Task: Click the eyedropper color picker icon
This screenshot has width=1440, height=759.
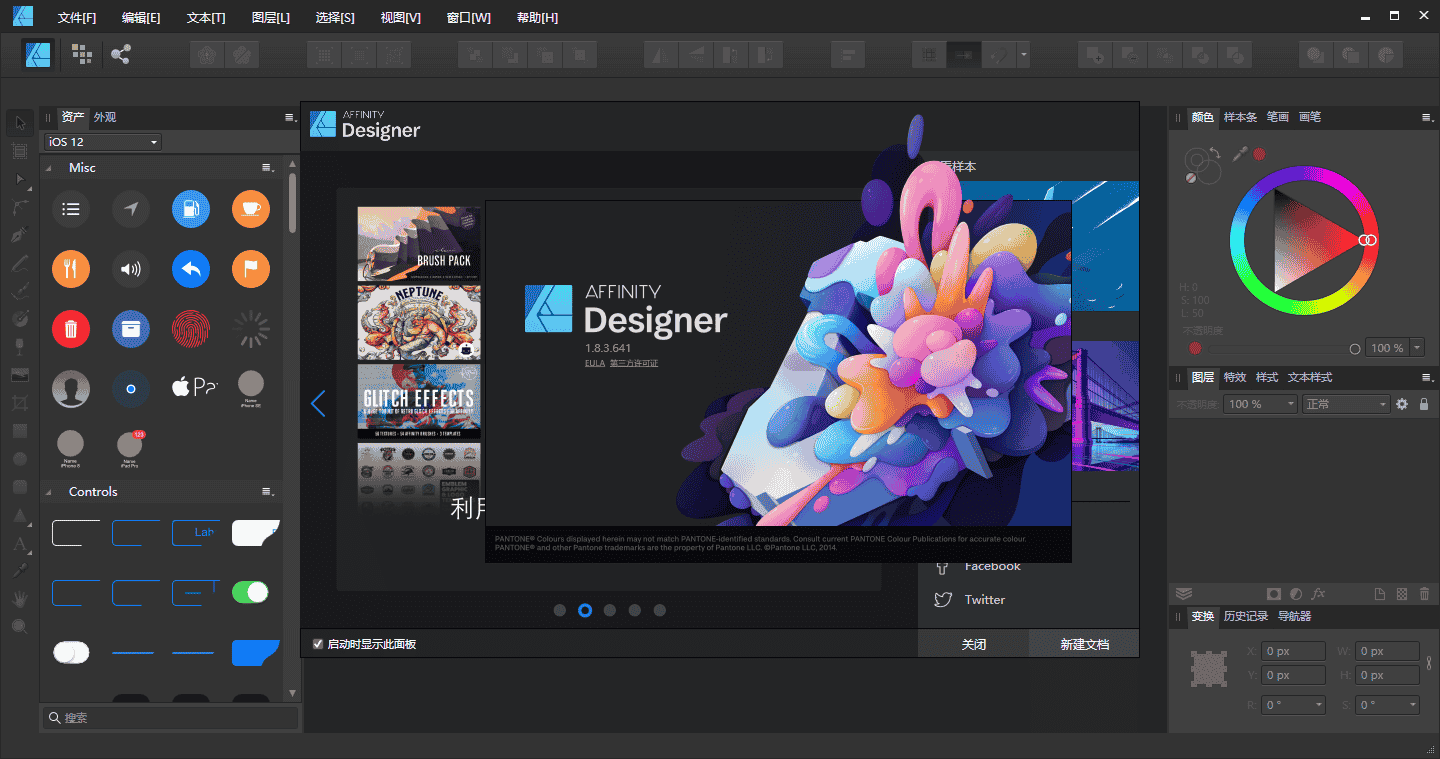Action: point(1240,154)
